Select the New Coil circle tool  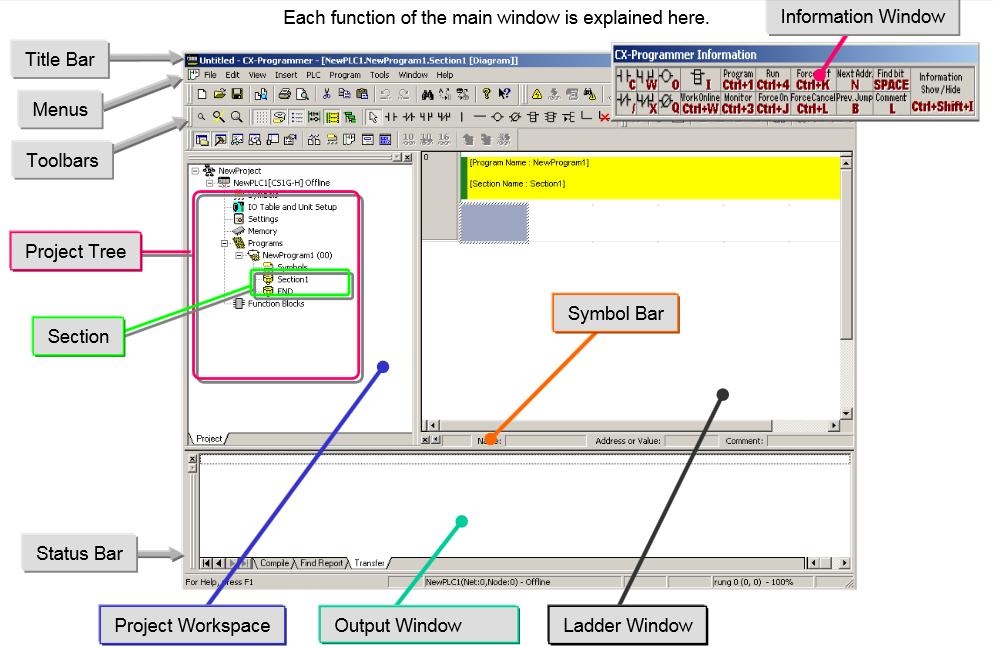pos(497,117)
